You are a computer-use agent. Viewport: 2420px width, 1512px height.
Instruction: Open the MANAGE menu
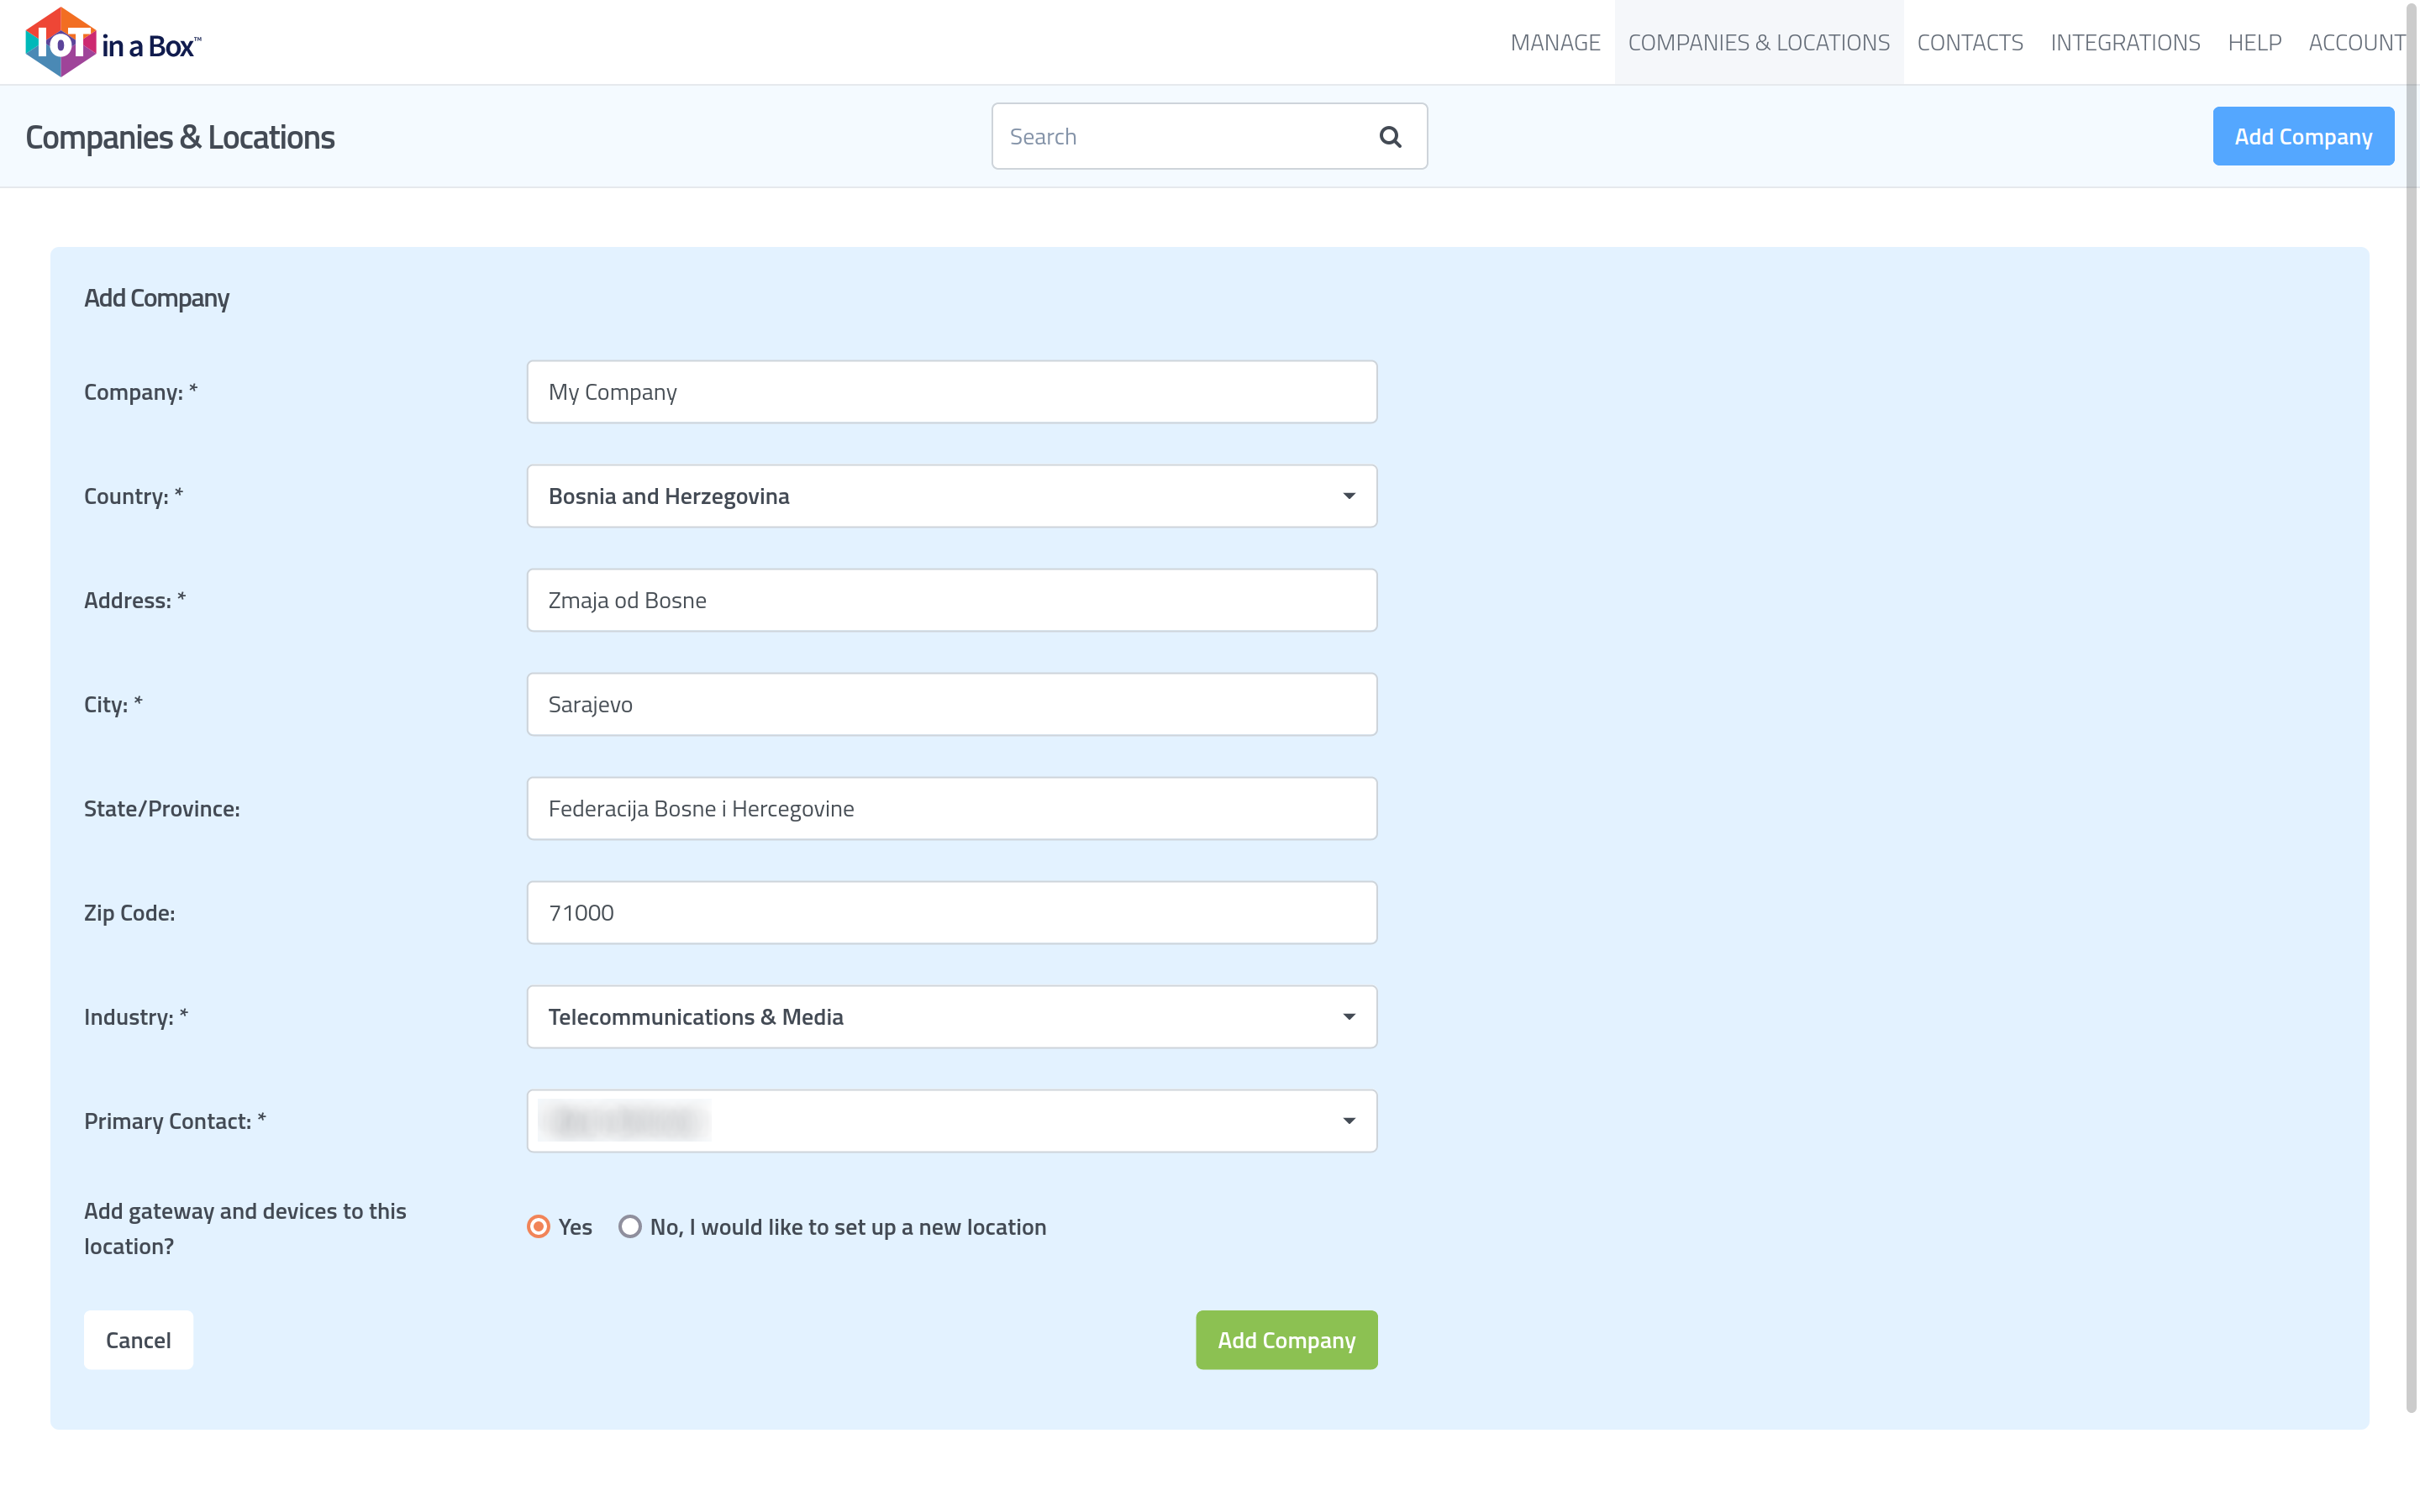pyautogui.click(x=1555, y=43)
